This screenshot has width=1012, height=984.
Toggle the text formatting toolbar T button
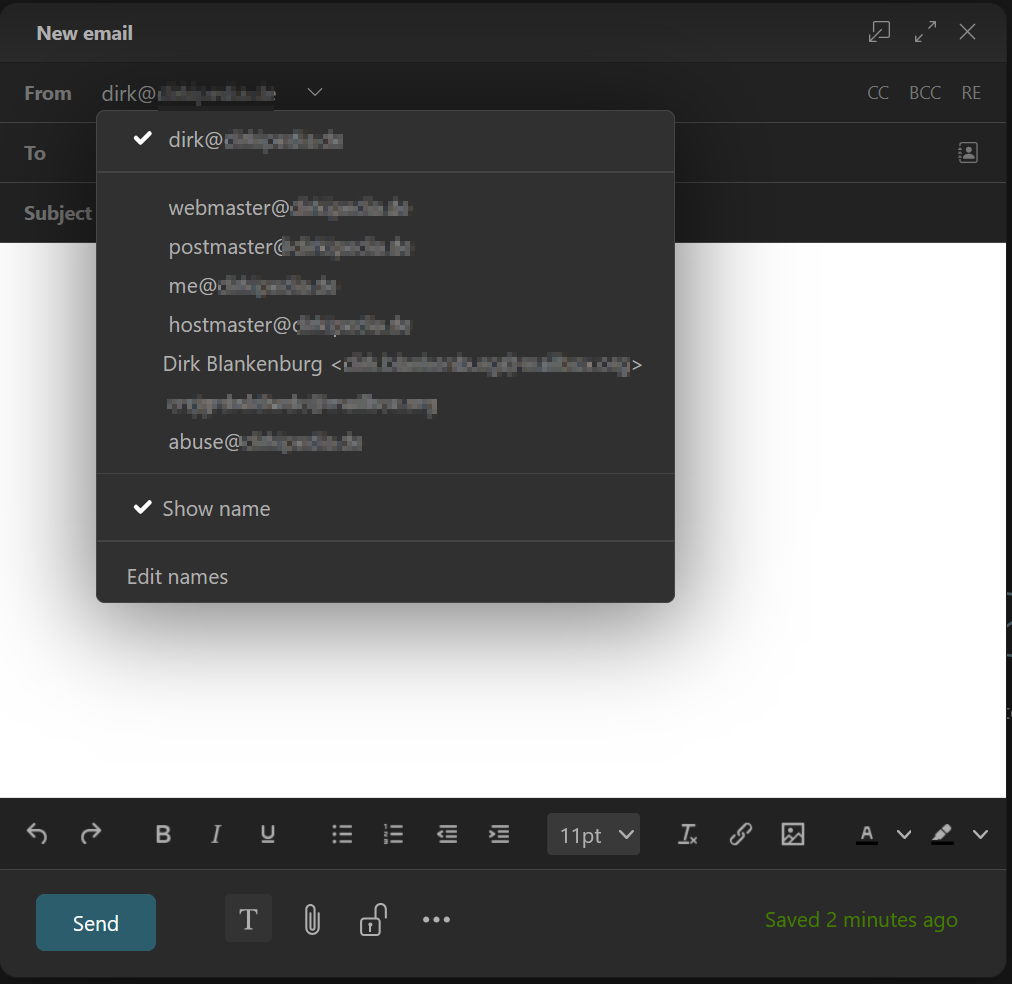tap(248, 919)
